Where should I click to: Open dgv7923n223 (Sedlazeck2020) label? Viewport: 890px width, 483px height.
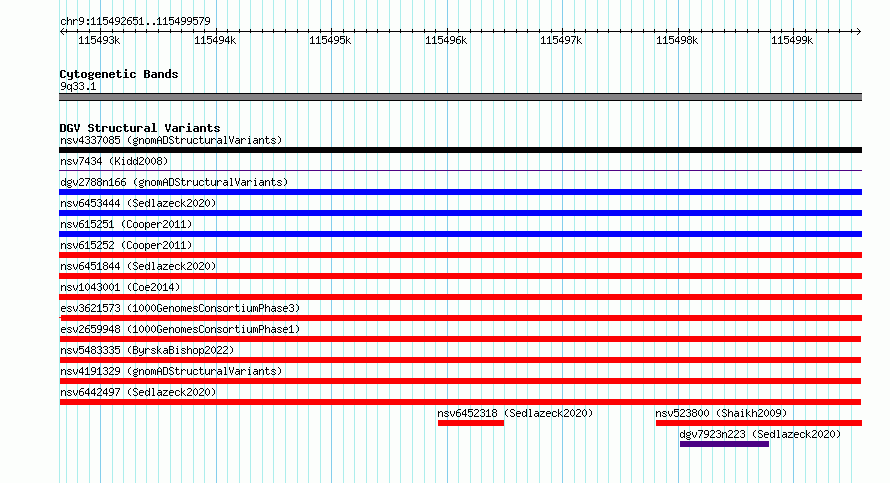[760, 434]
